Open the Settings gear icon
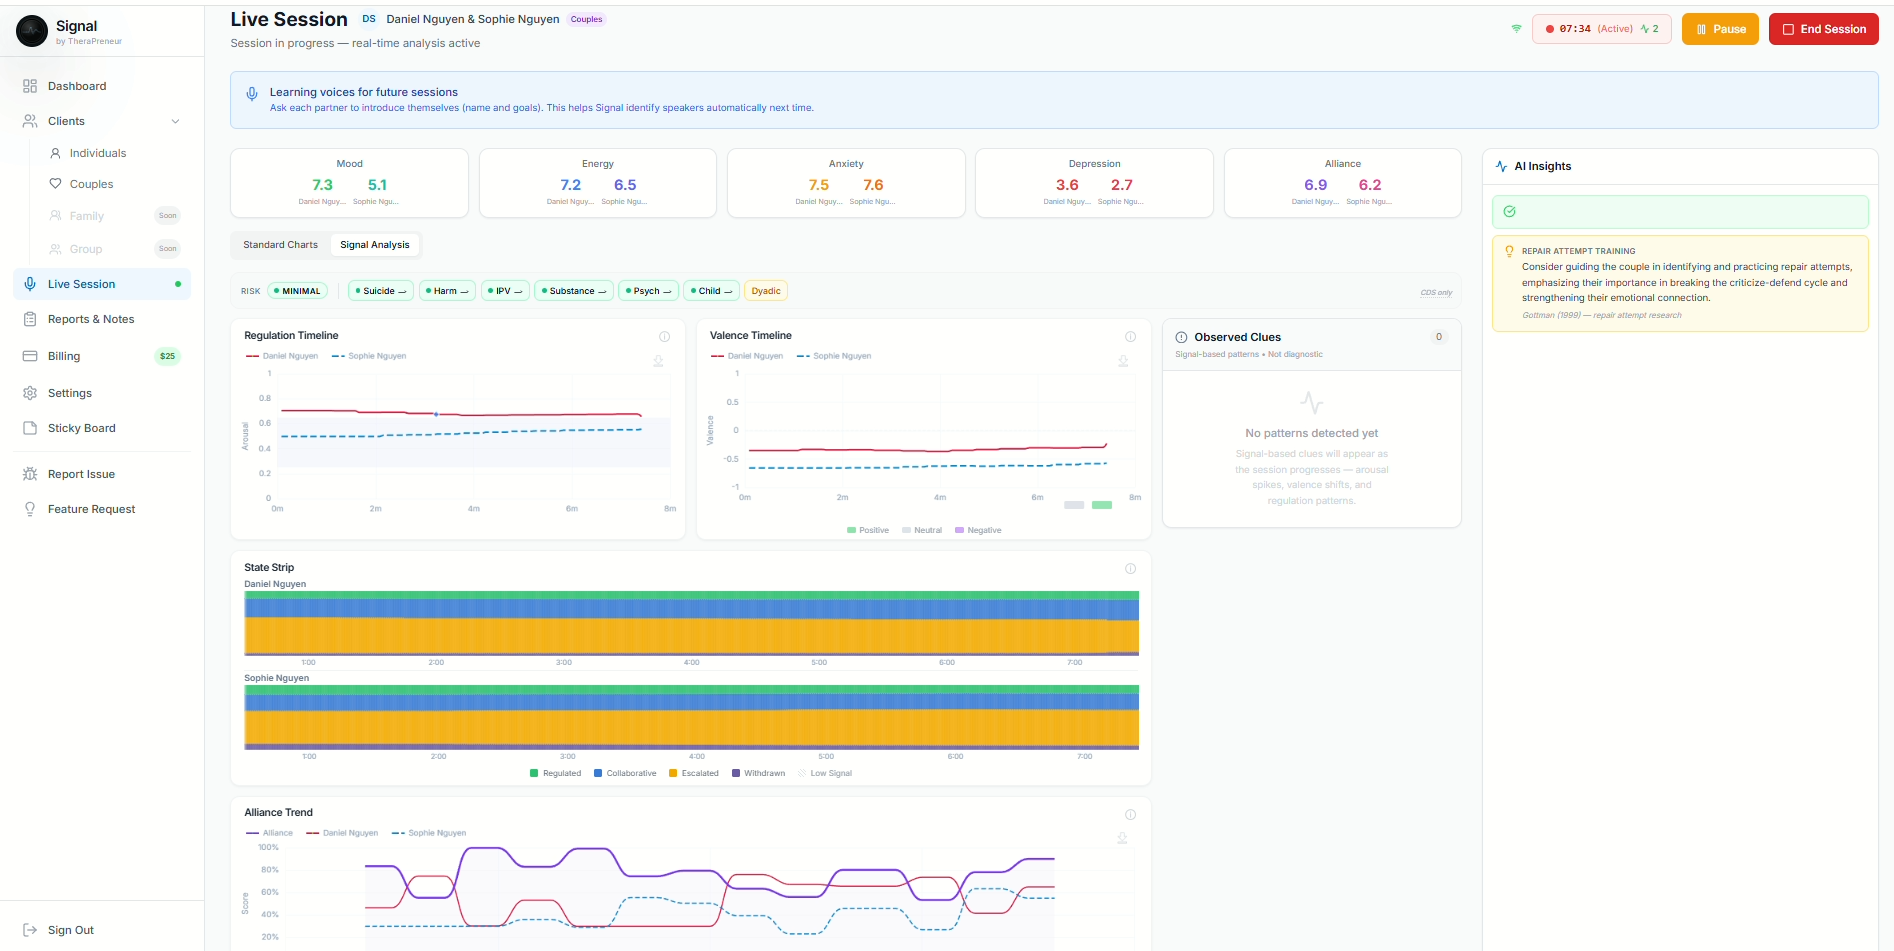 tap(31, 393)
